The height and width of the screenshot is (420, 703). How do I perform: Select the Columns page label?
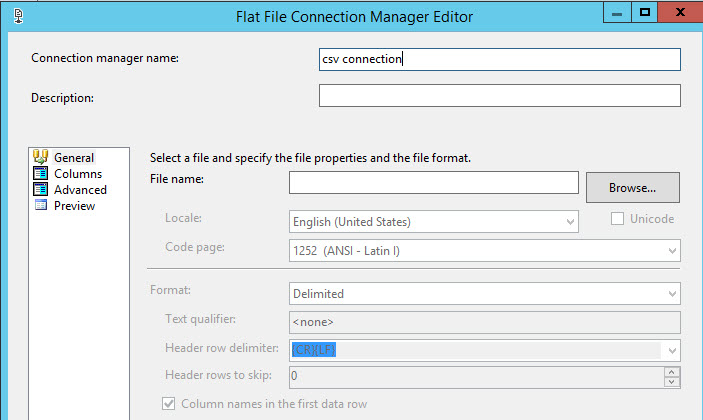(x=78, y=173)
